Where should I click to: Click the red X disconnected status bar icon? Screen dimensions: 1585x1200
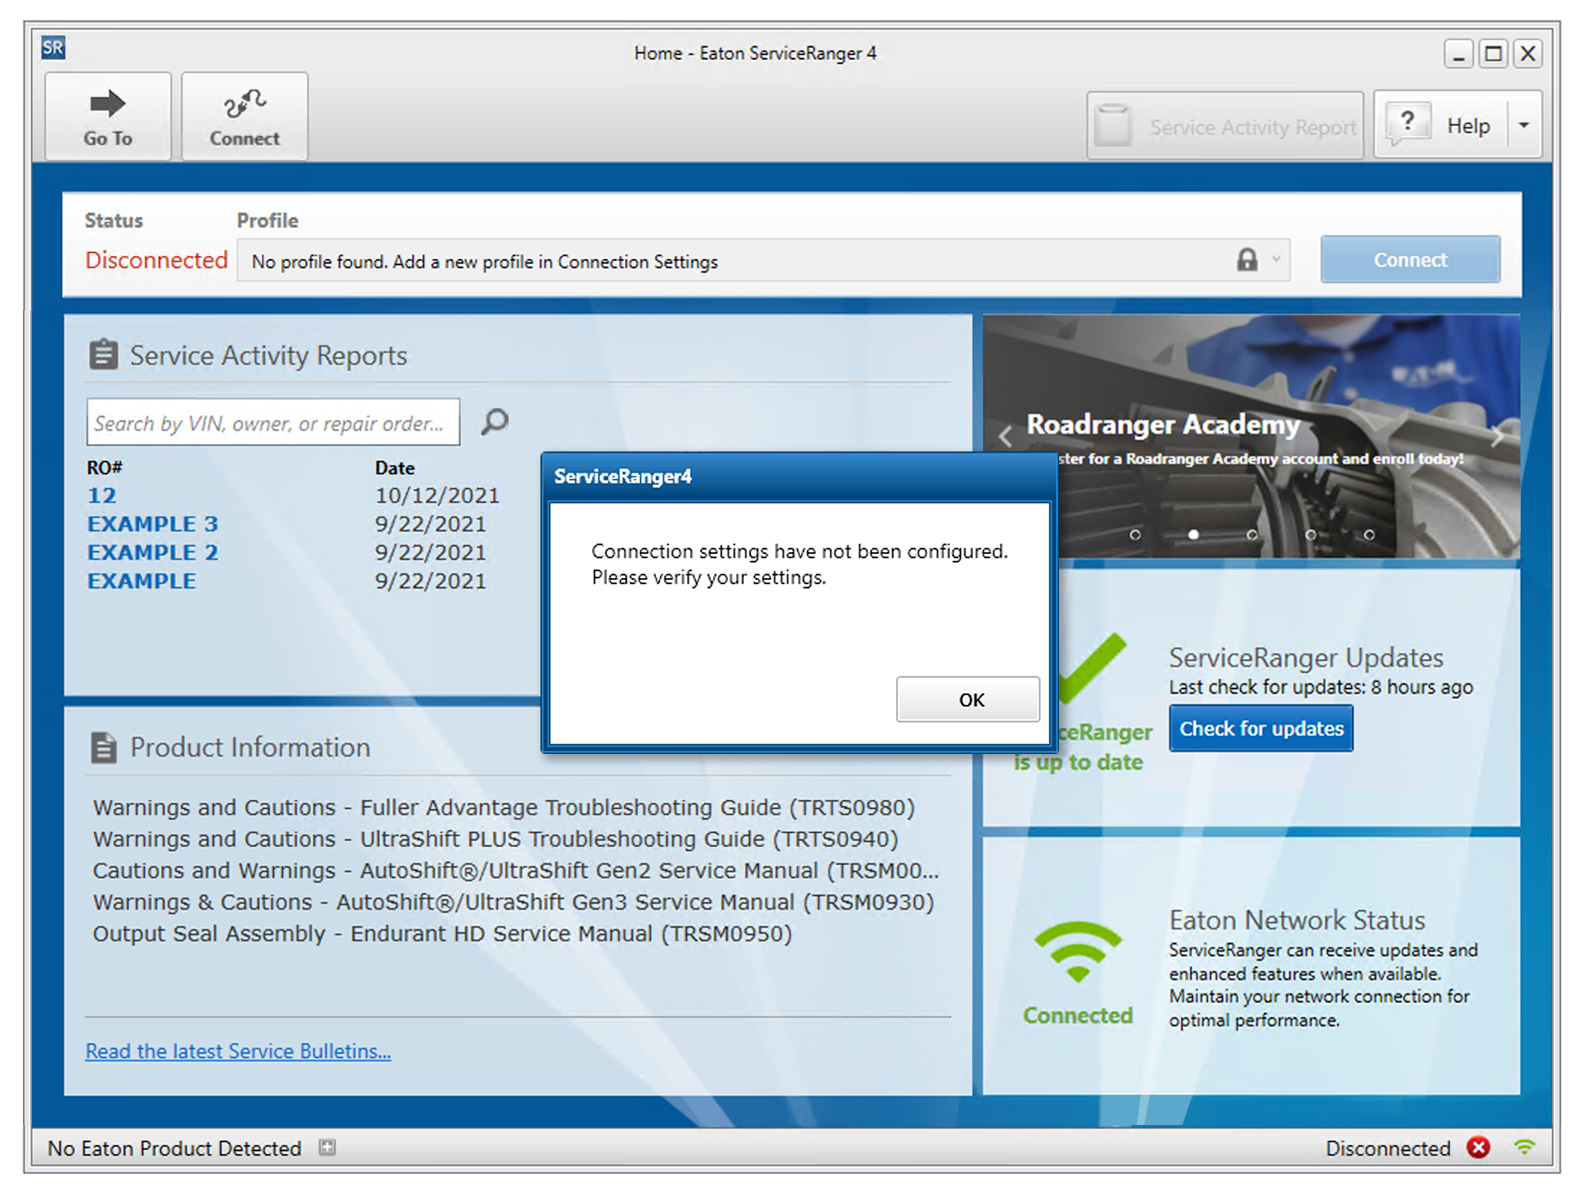tap(1478, 1147)
